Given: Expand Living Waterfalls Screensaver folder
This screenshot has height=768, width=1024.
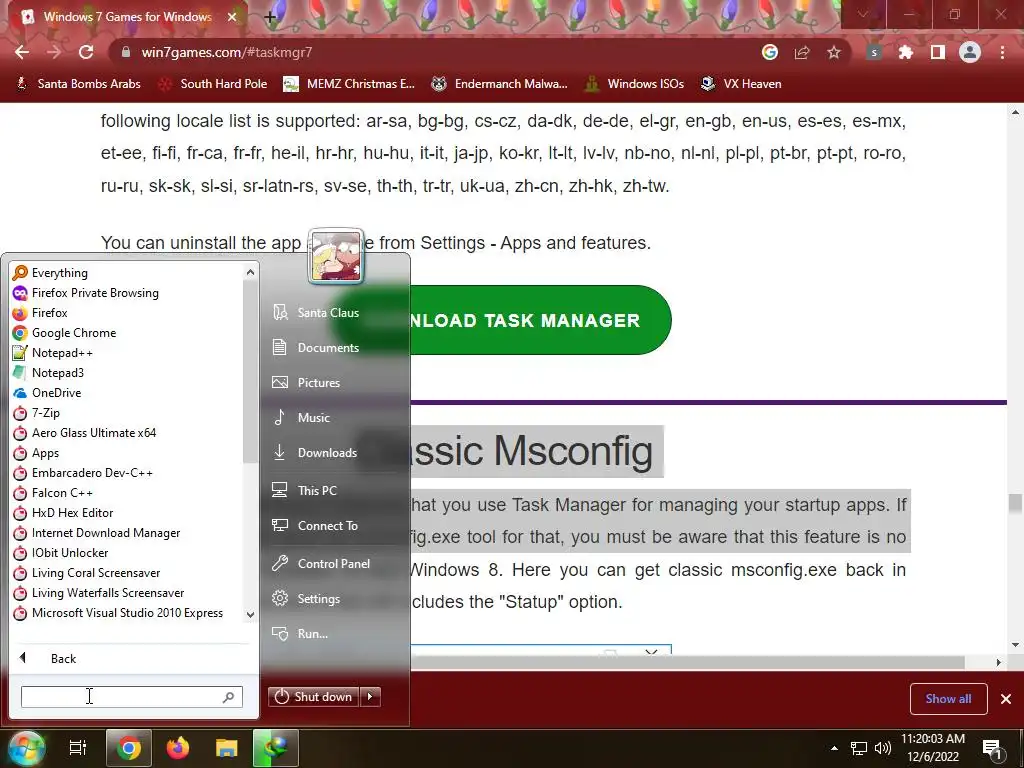Looking at the screenshot, I should coord(99,593).
